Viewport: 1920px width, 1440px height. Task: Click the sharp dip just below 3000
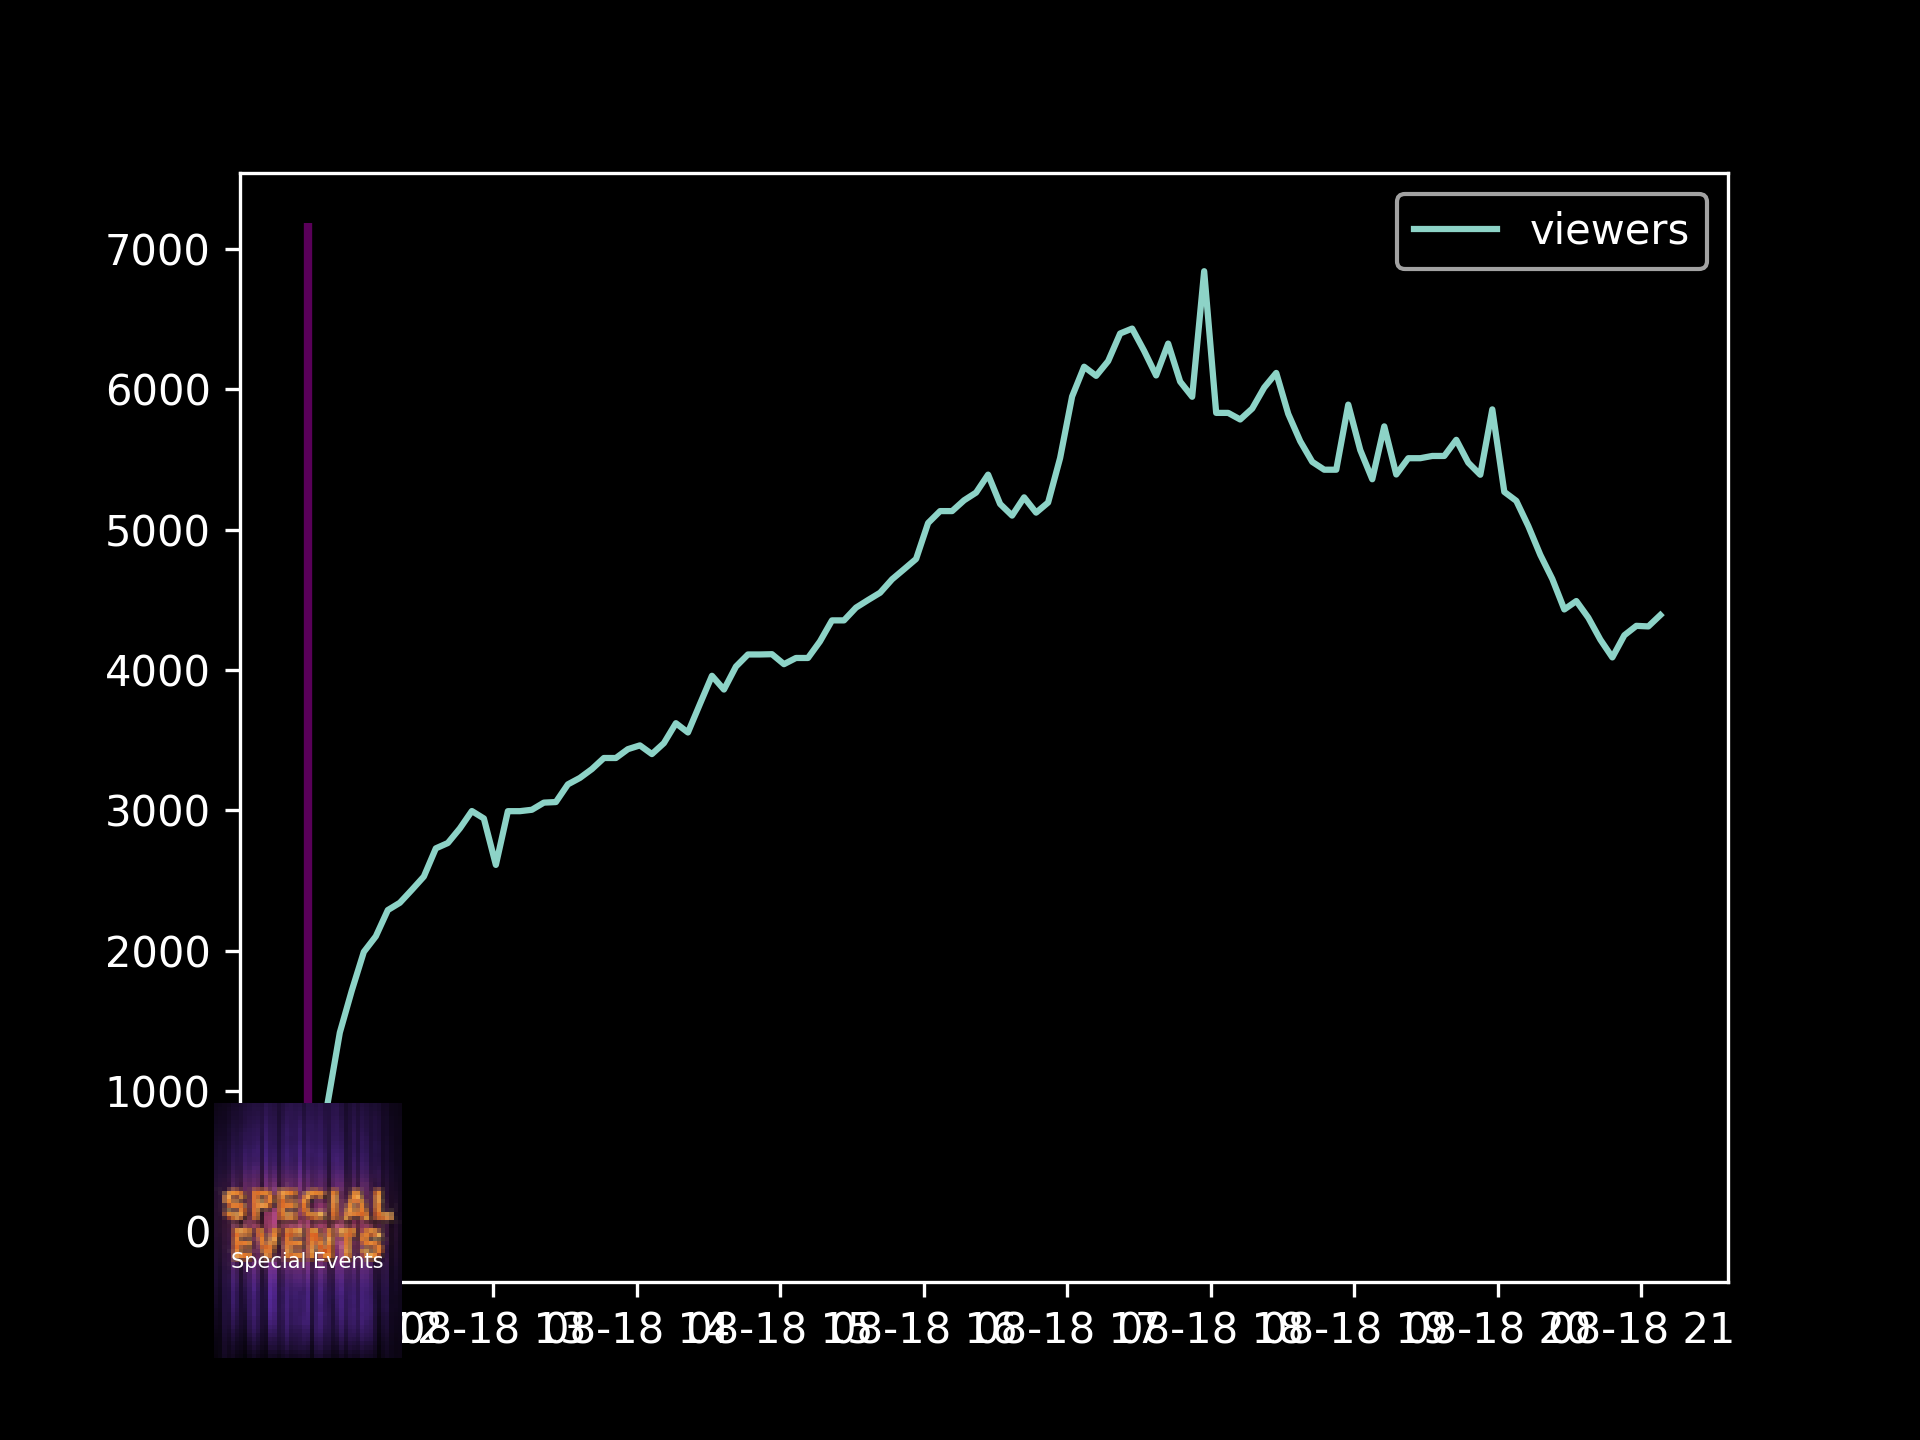(496, 864)
